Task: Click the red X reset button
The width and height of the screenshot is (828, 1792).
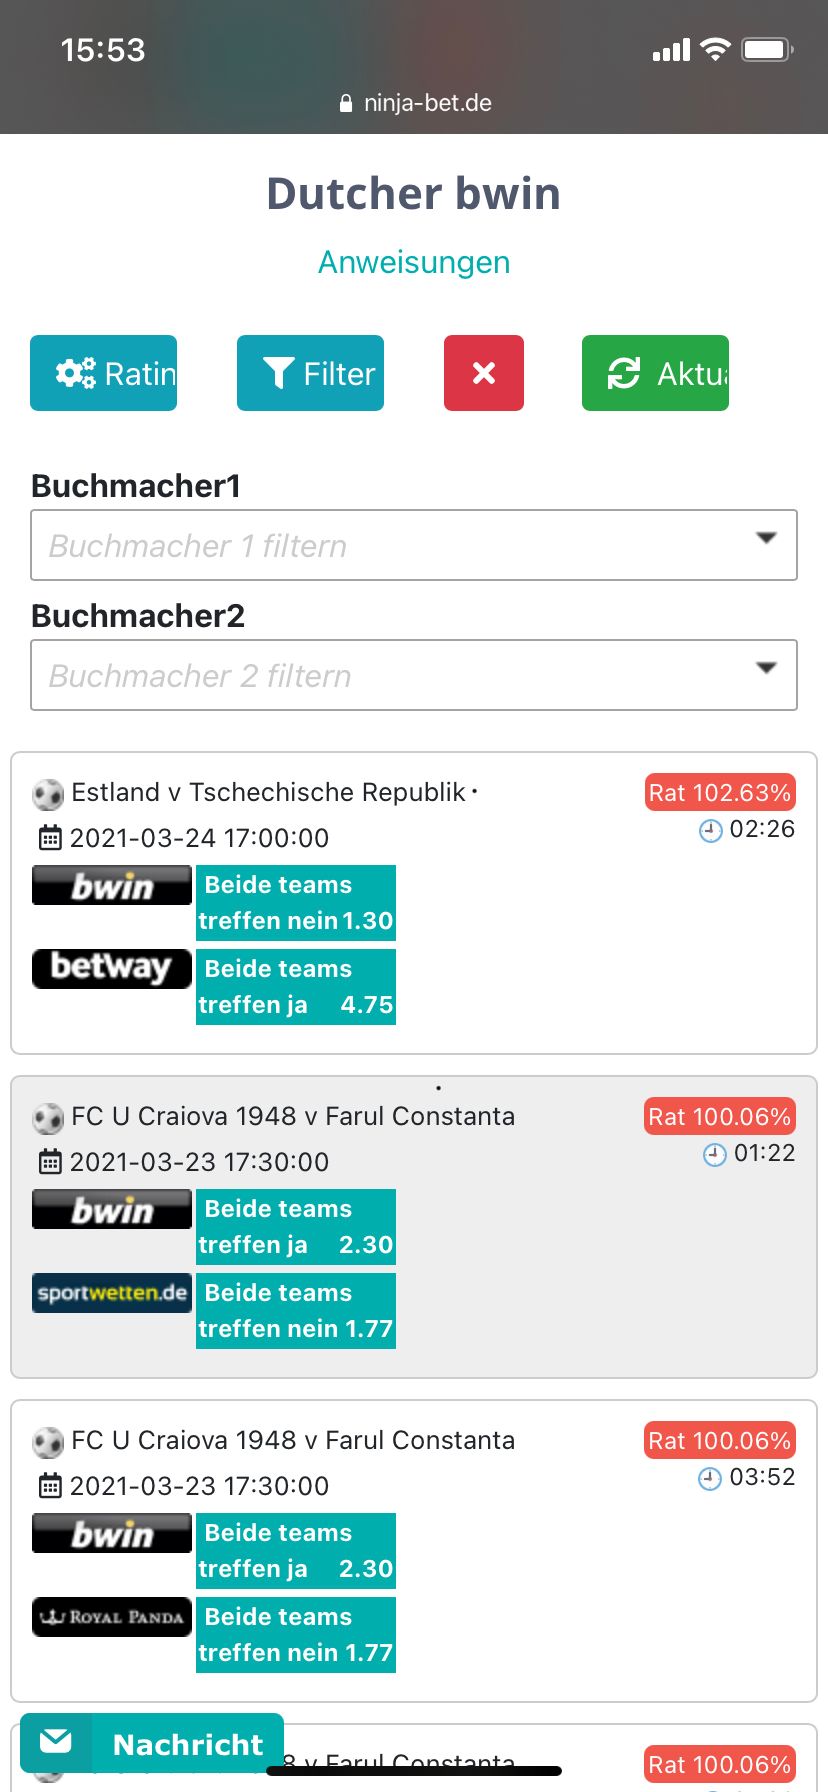Action: (x=484, y=373)
